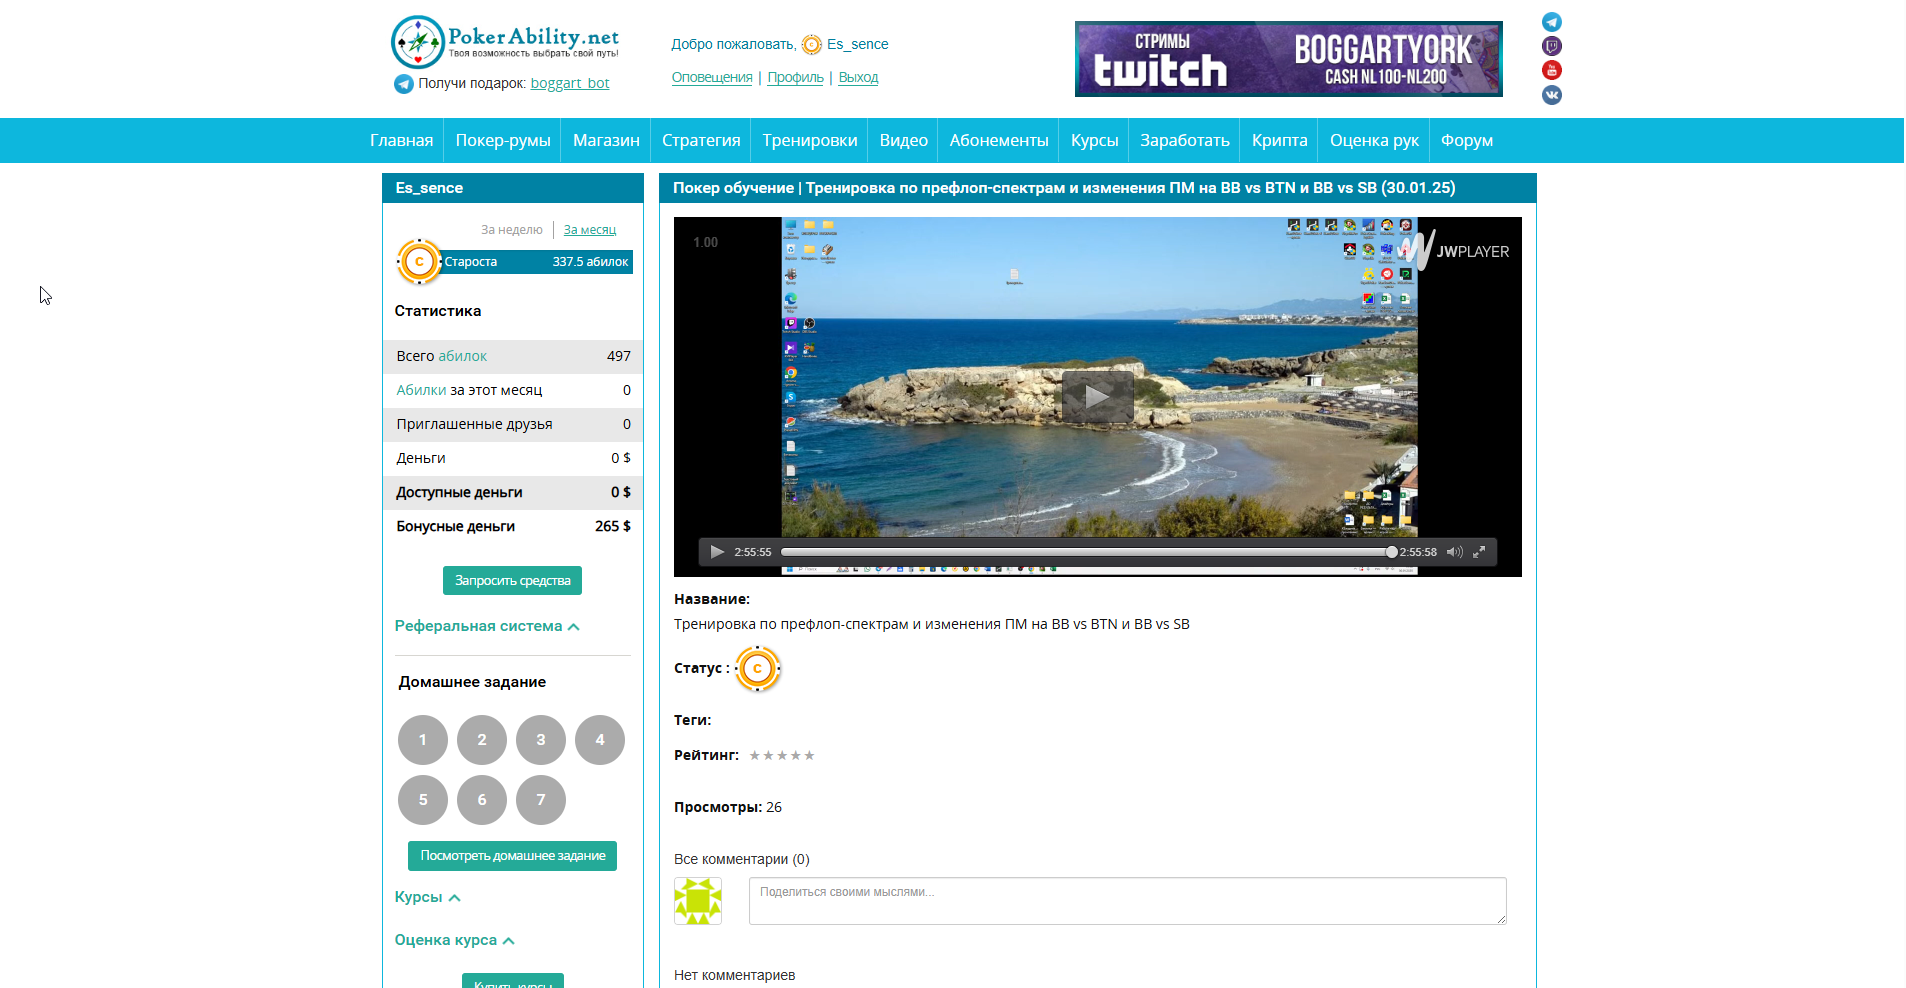Follow the 'boggart_bot' link
Screen dimensions: 1906x988
click(x=570, y=84)
